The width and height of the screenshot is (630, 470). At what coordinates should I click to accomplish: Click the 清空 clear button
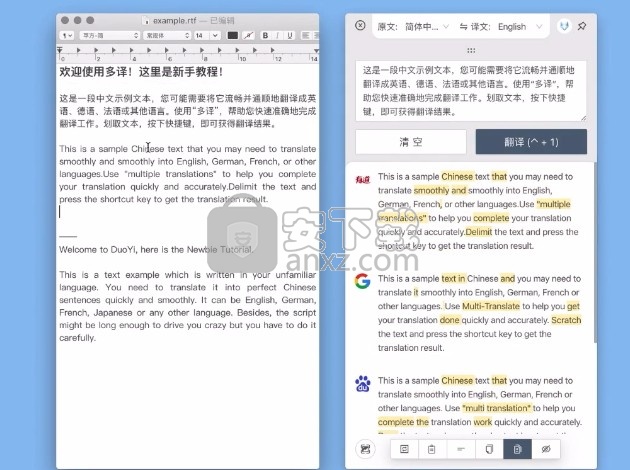point(411,142)
